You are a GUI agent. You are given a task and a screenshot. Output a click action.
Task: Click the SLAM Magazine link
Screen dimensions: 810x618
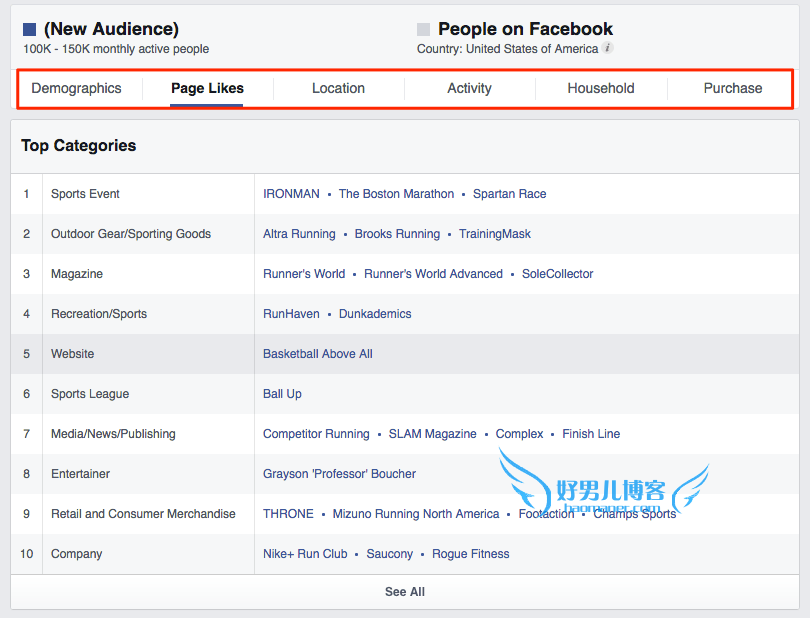click(432, 434)
